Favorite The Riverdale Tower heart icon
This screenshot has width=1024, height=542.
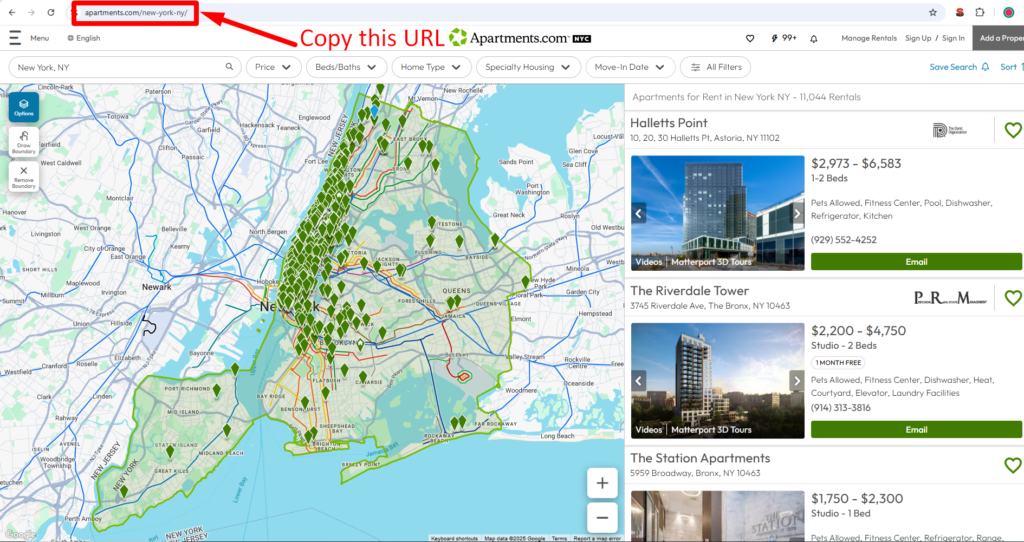point(1013,298)
